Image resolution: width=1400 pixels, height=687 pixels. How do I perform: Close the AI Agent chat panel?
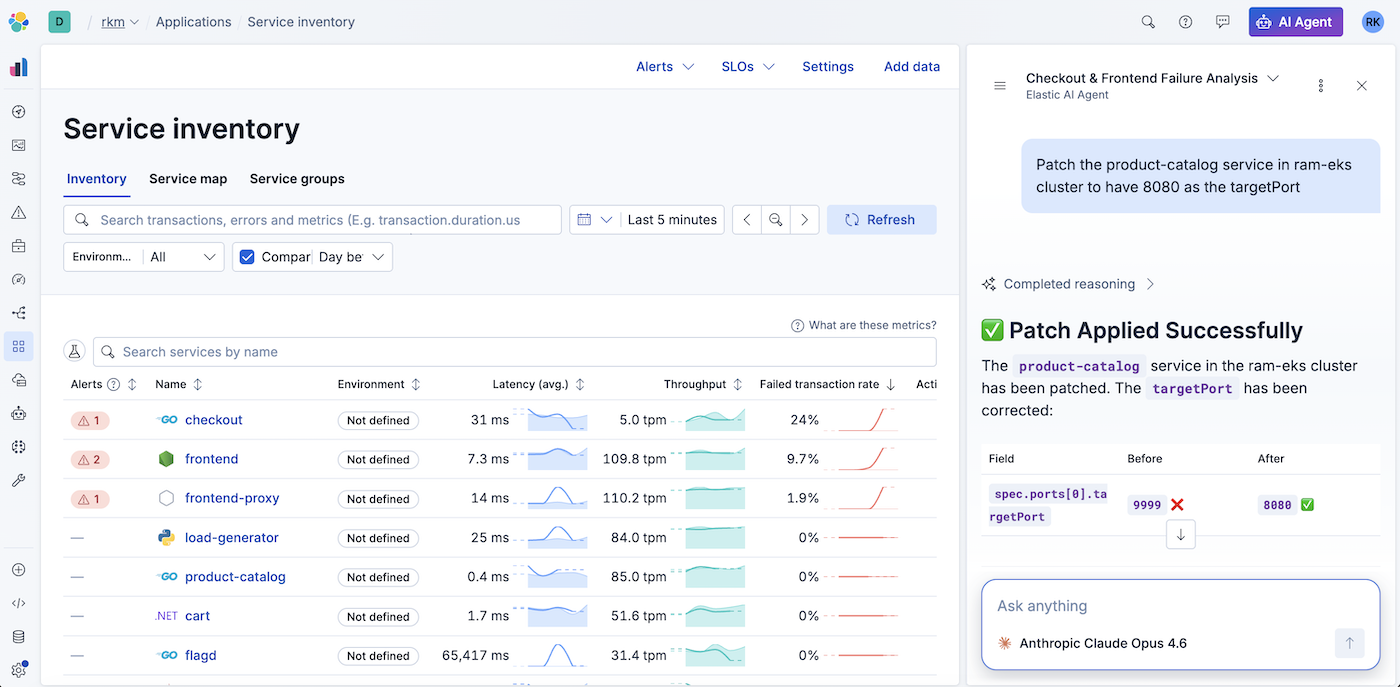[x=1361, y=86]
